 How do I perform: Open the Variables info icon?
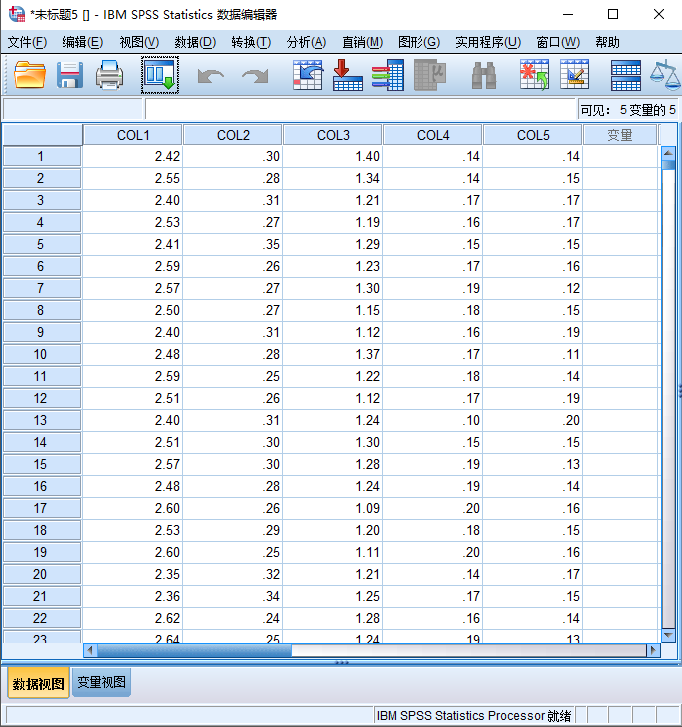pos(388,75)
